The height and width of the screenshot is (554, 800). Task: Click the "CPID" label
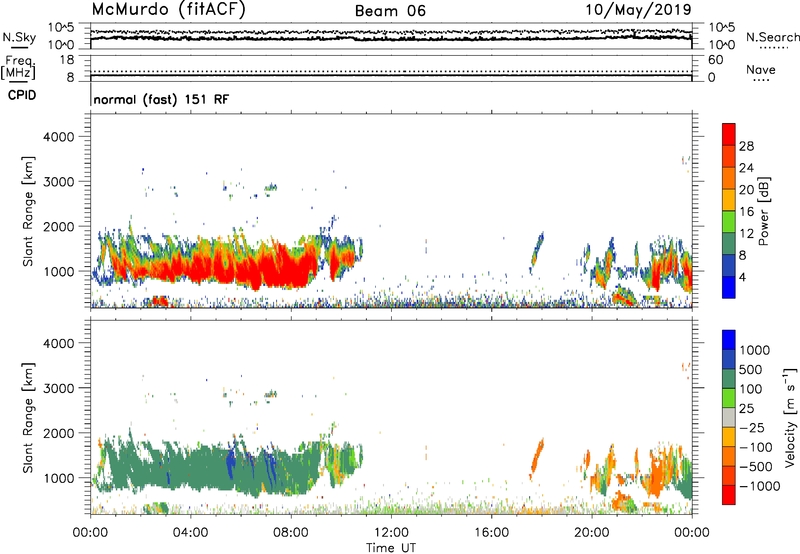22,95
